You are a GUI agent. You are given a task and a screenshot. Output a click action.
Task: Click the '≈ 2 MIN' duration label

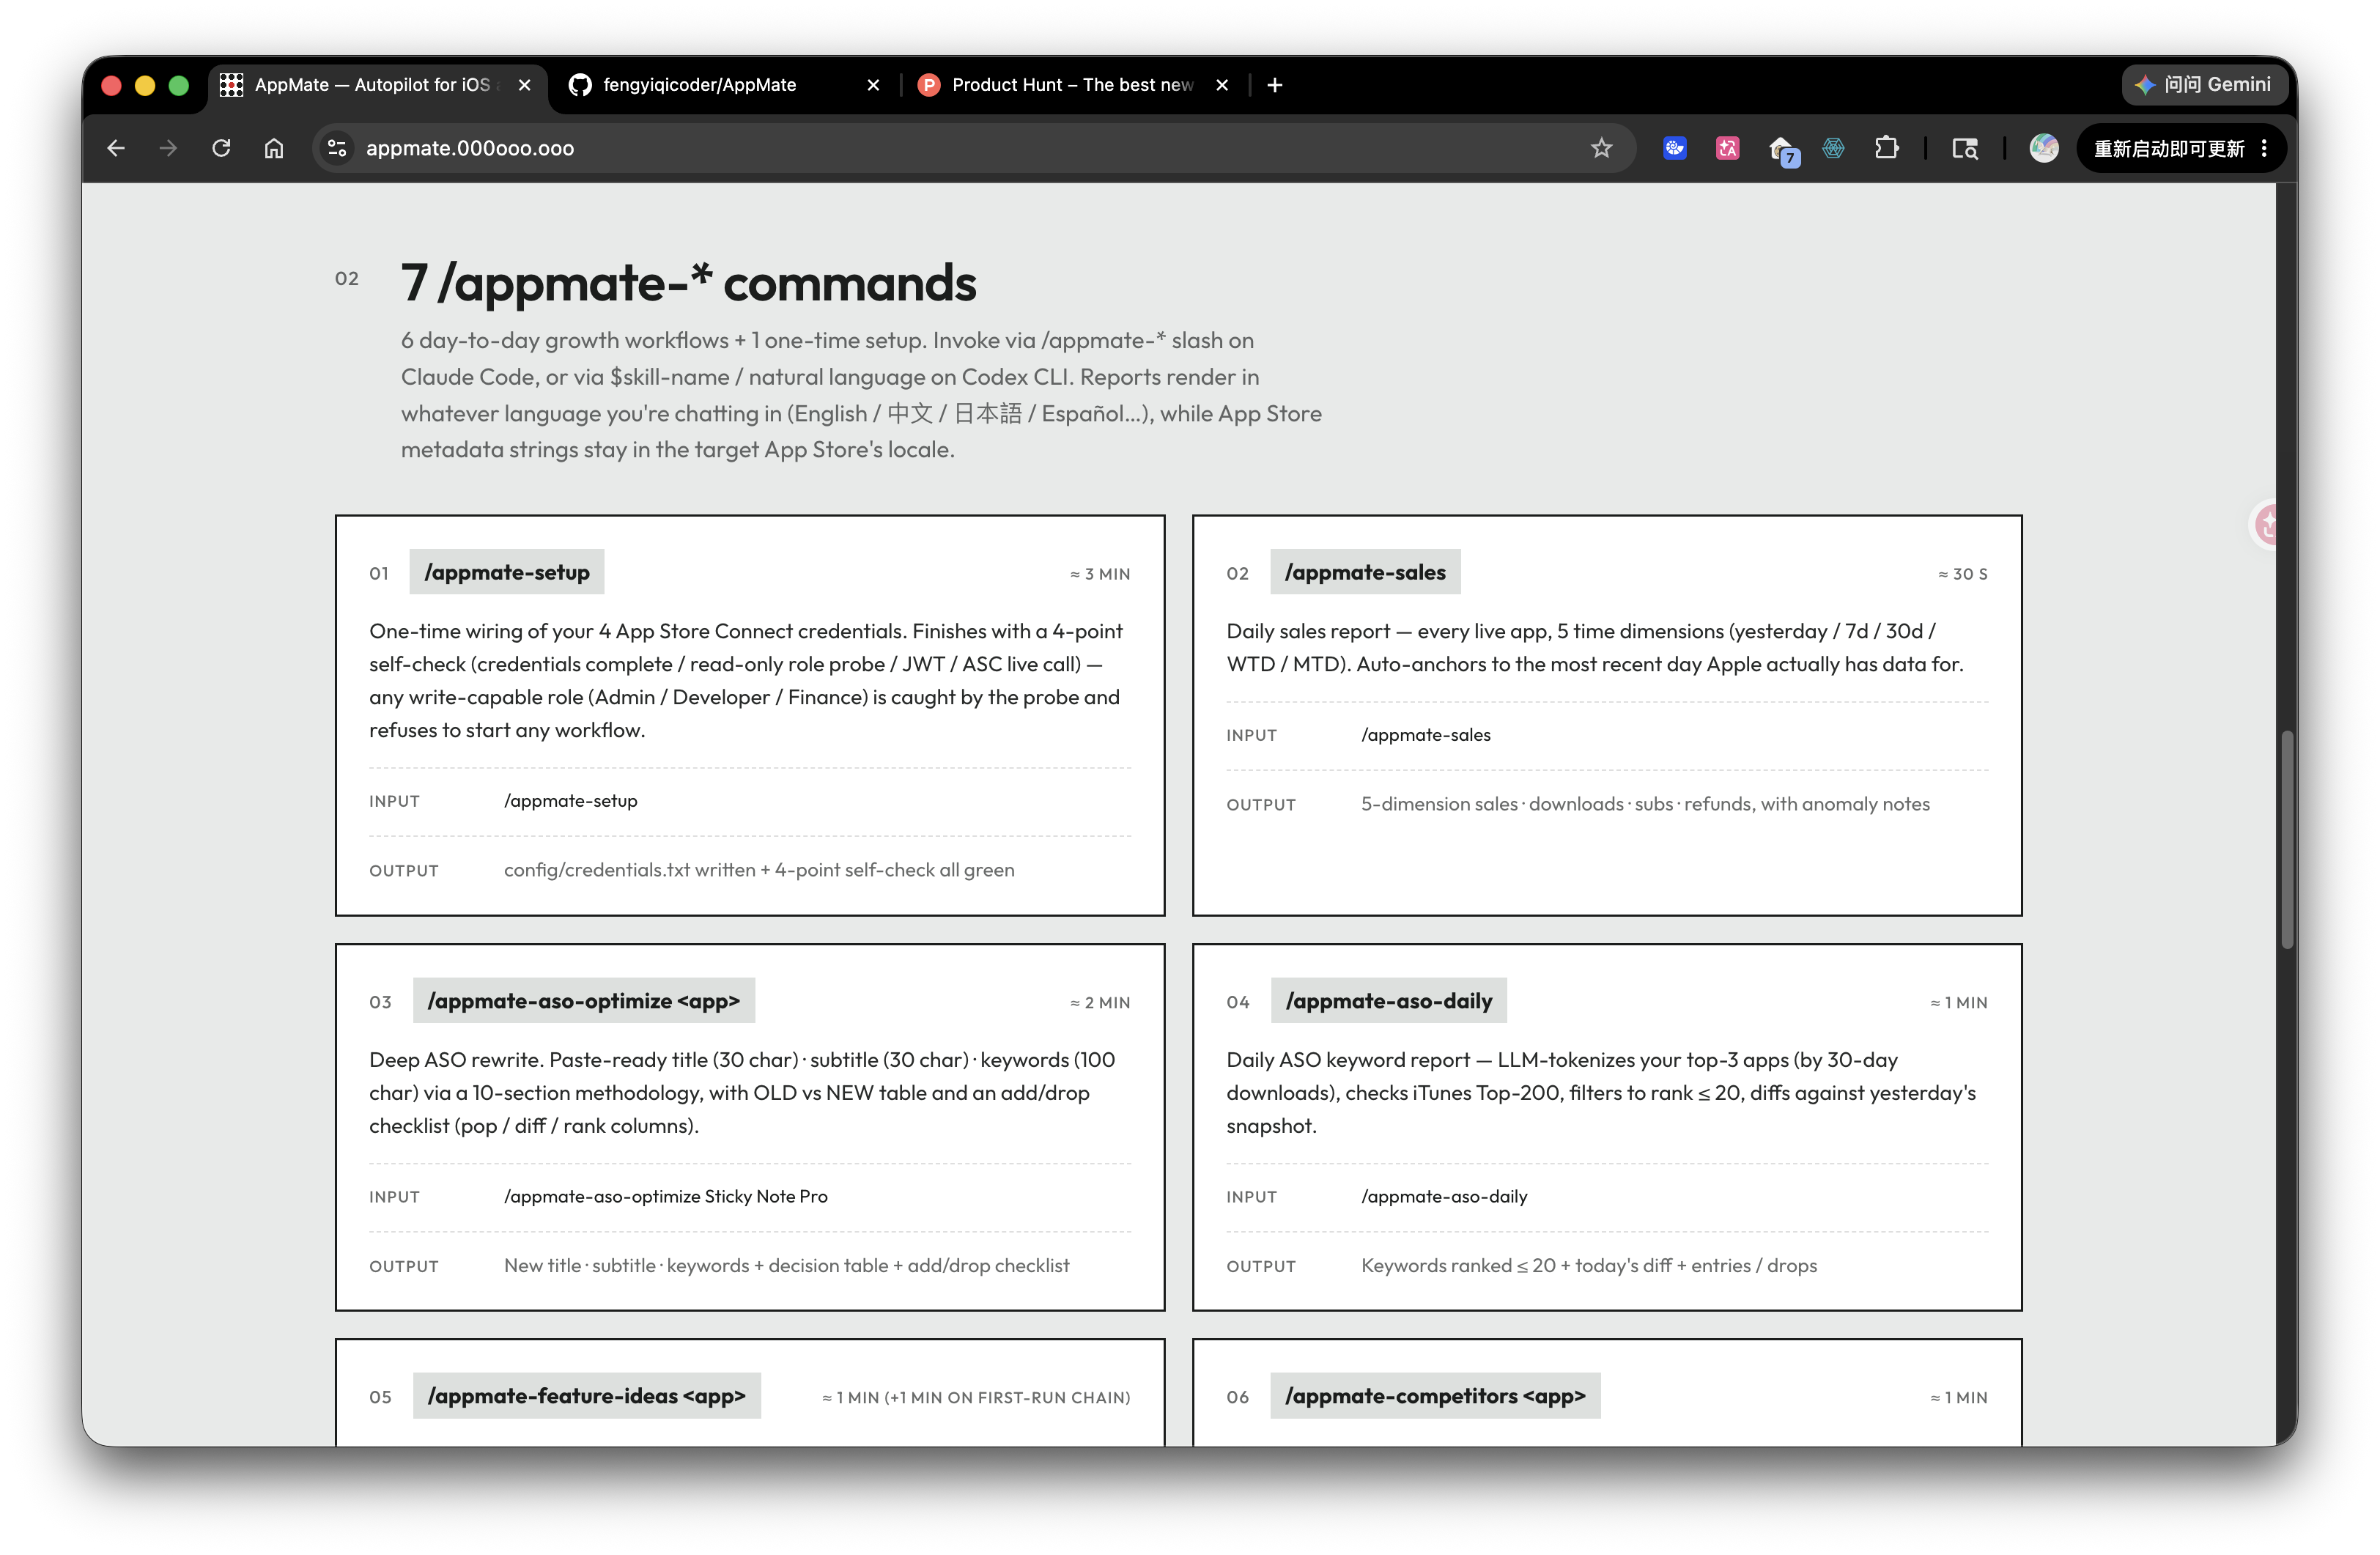tap(1100, 1003)
